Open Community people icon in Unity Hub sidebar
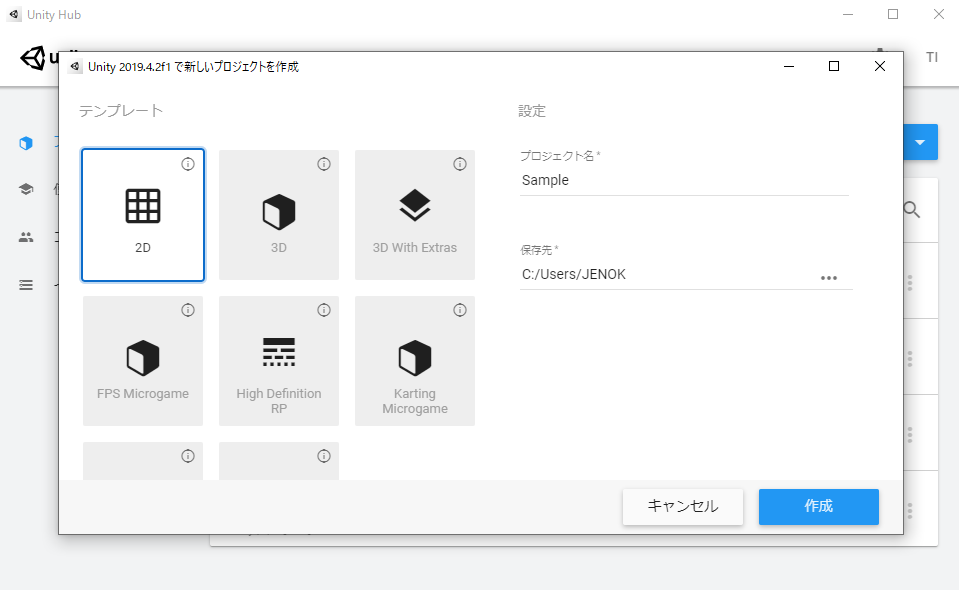The height and width of the screenshot is (590, 959). [x=26, y=237]
